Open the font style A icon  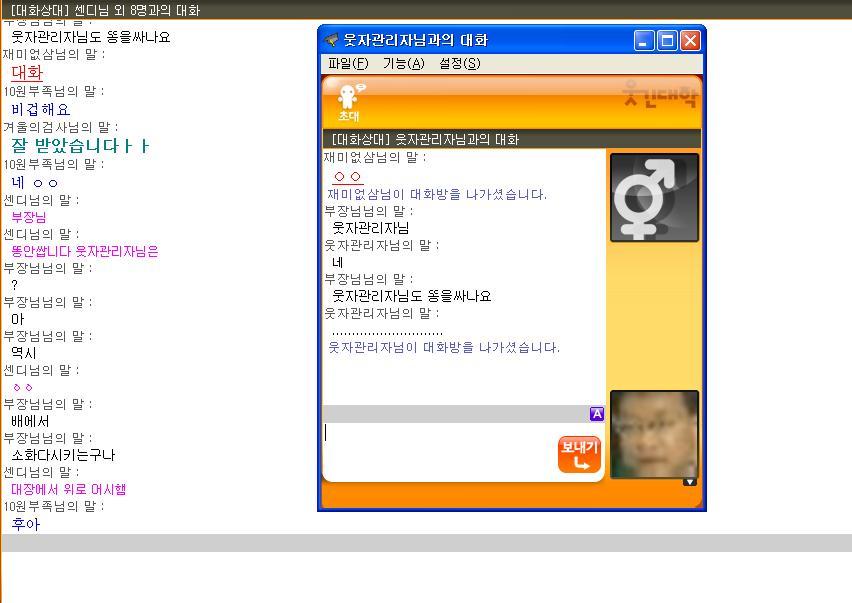[597, 414]
